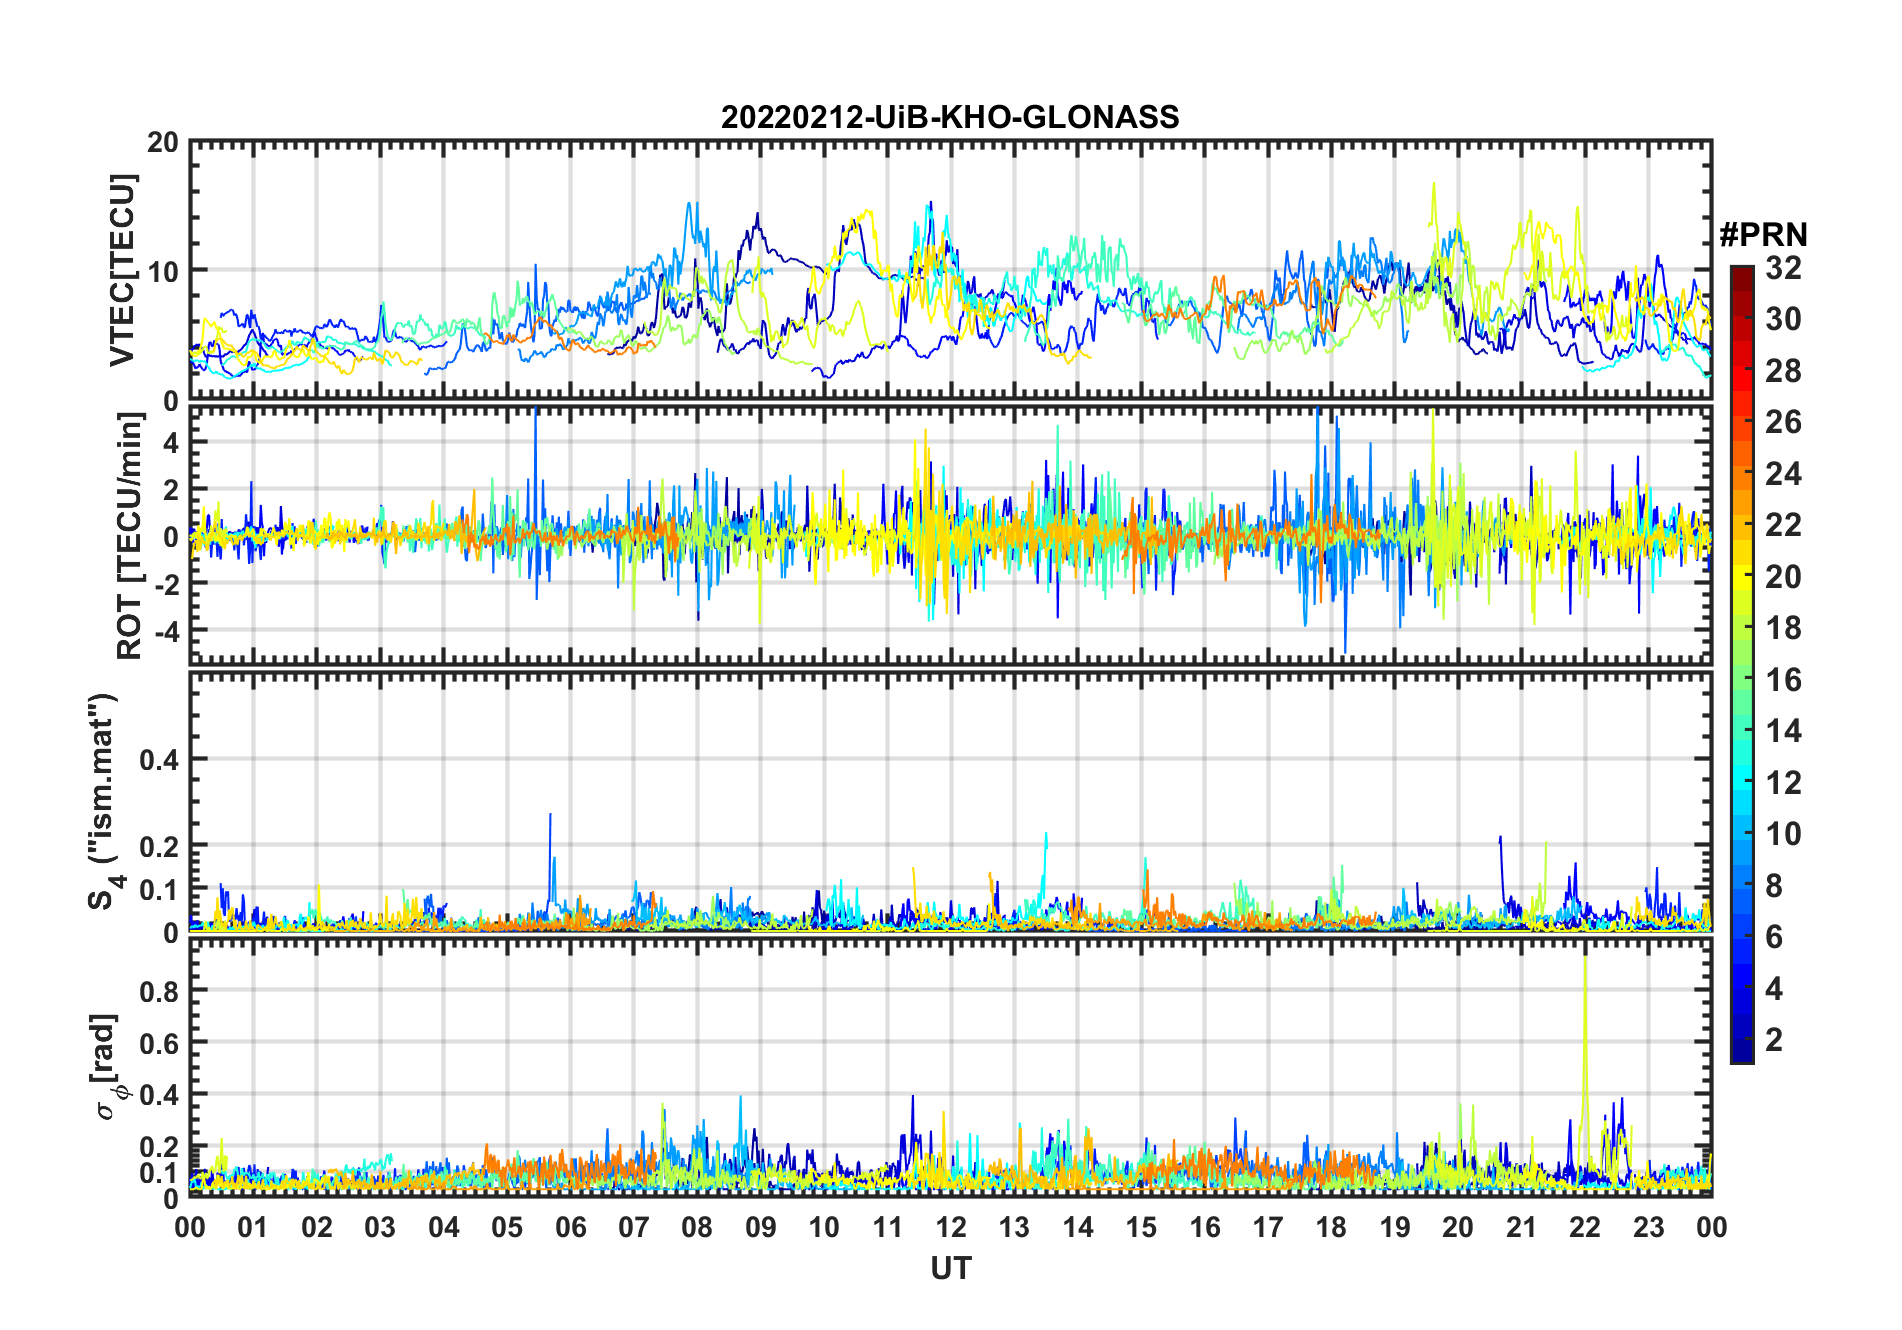The height and width of the screenshot is (1330, 1902).
Task: Click colorbar tick label 26
Action: pos(1784,422)
